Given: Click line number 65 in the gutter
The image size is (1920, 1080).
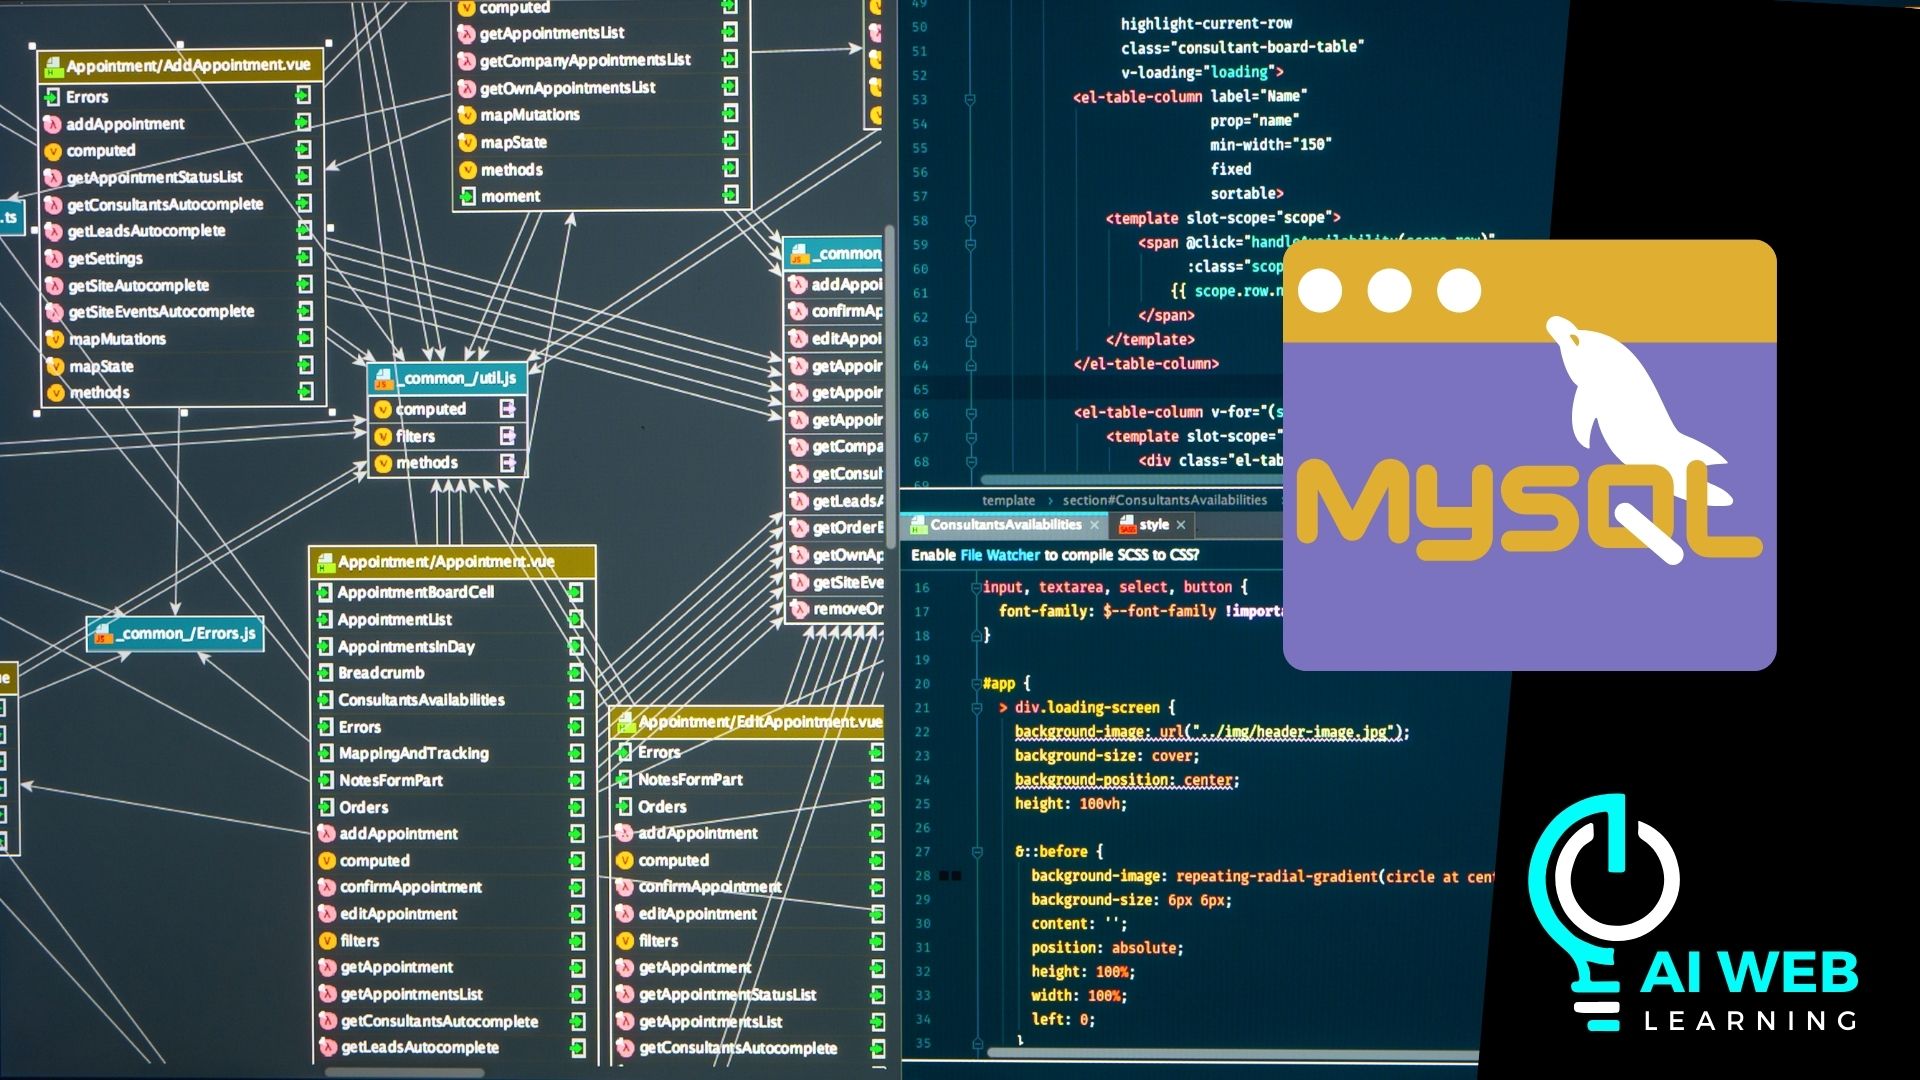Looking at the screenshot, I should (921, 390).
